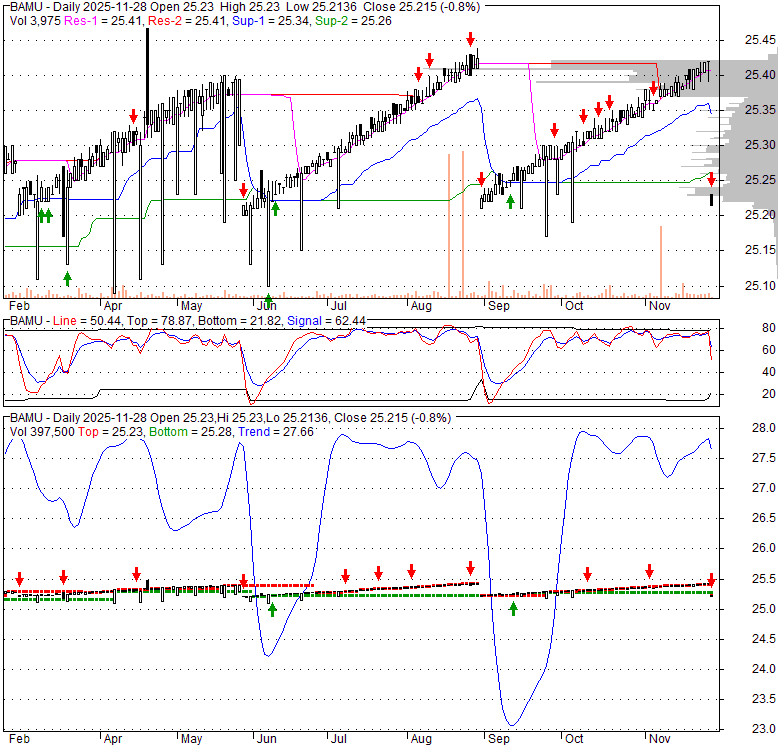Screen dimensions: 780x745
Task: Click the lone green arrow below February's price bars
Action: (67, 276)
